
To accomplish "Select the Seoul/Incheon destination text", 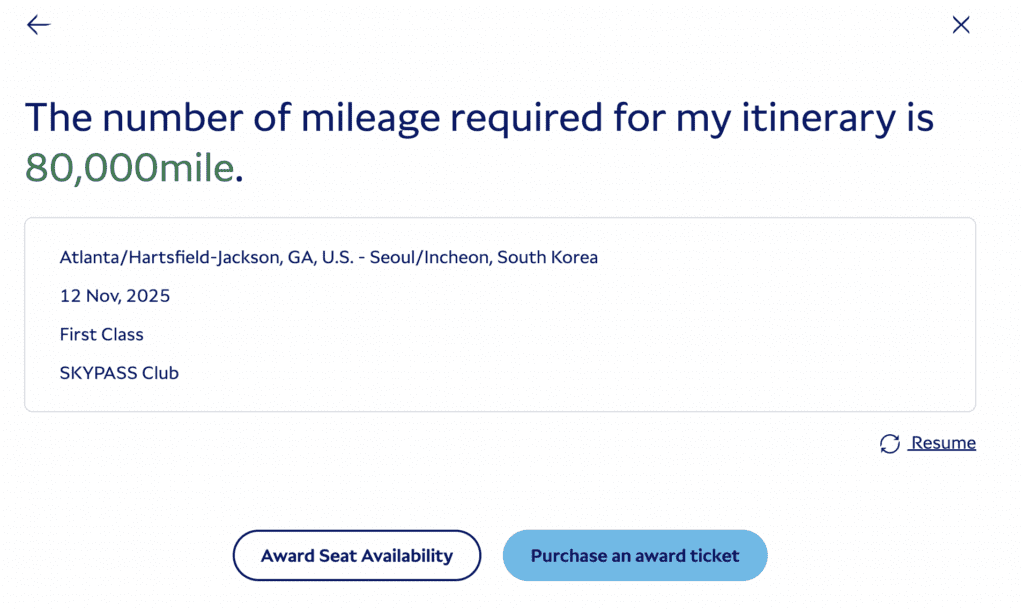I will [x=430, y=258].
